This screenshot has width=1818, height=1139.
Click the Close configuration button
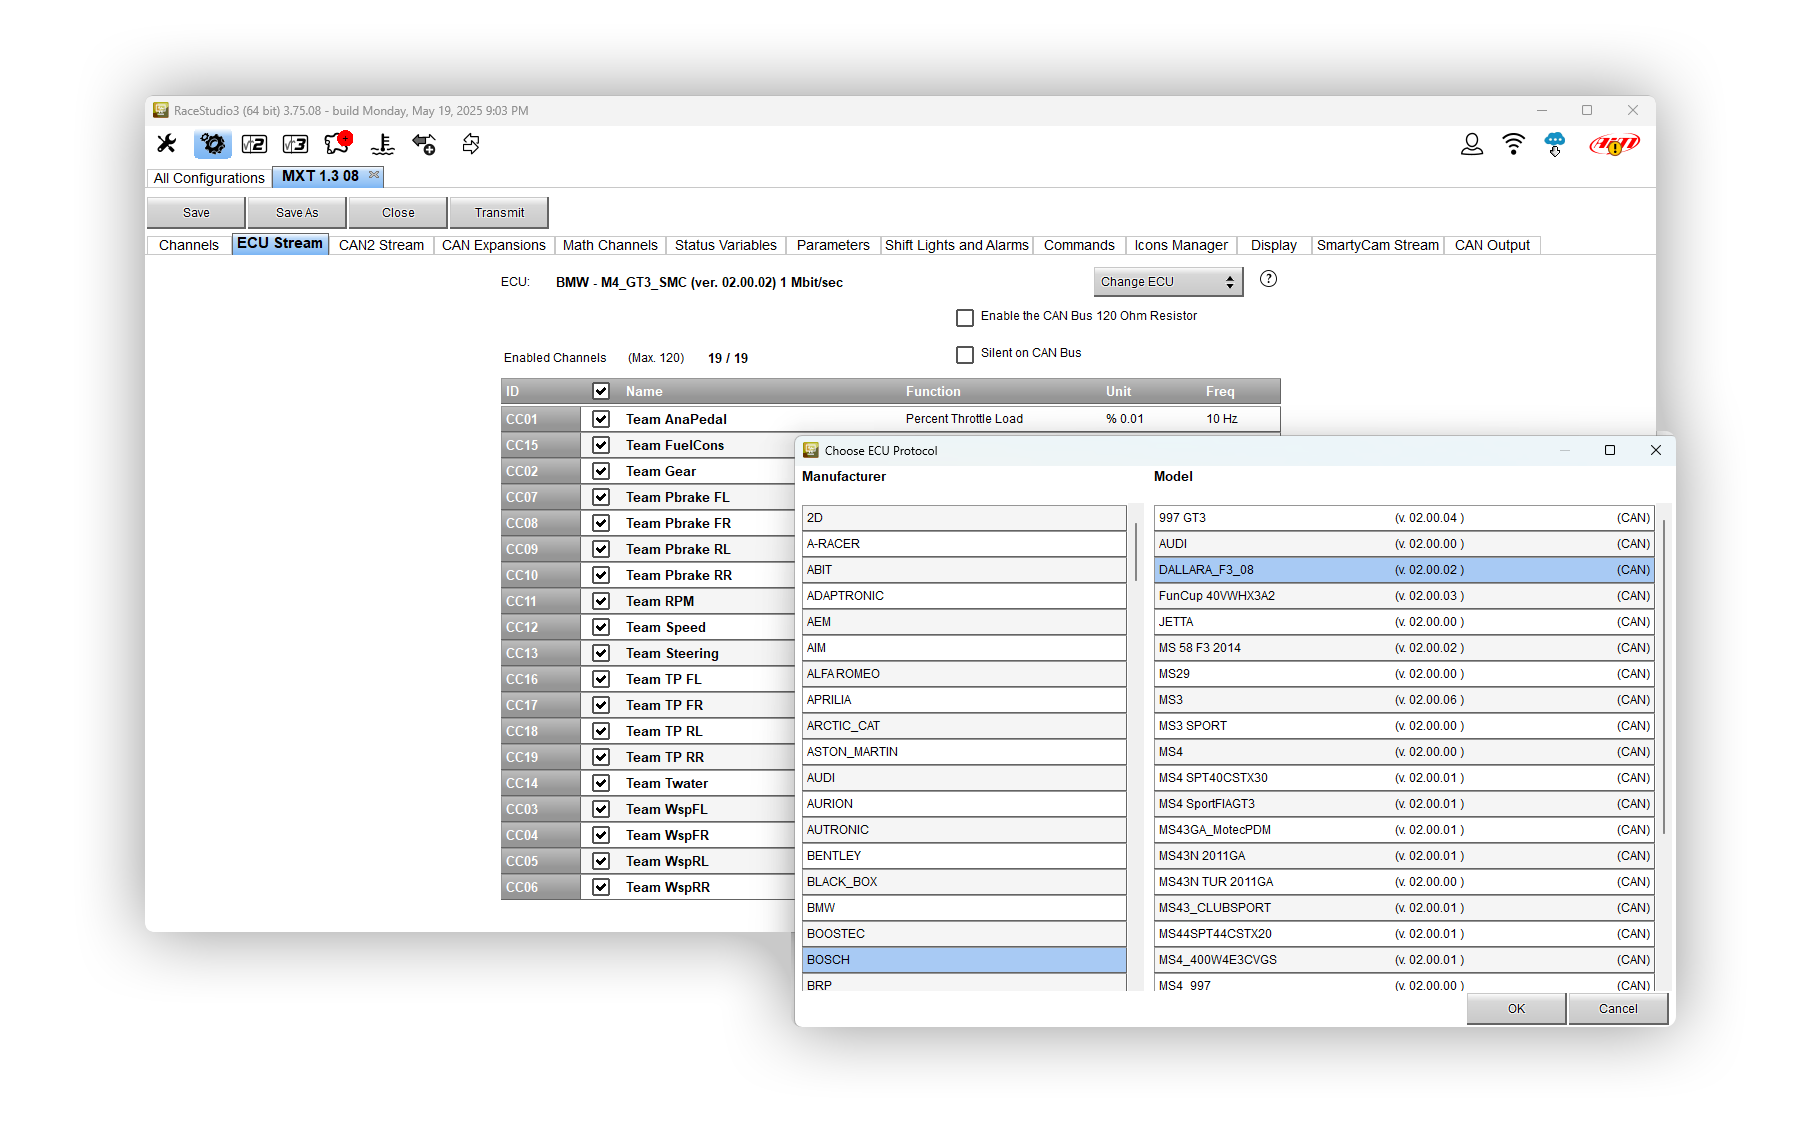398,213
